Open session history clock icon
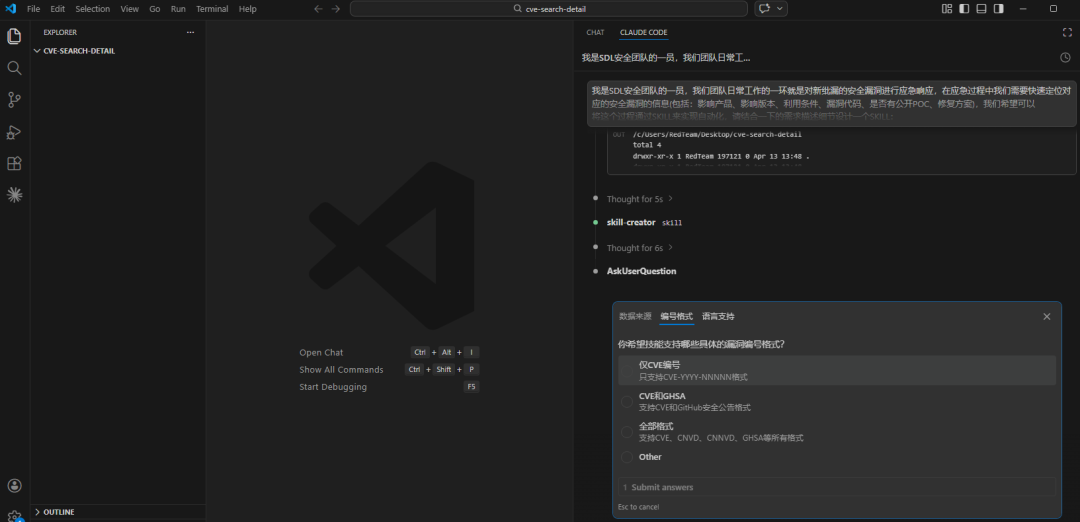This screenshot has width=1080, height=522. 1066,58
